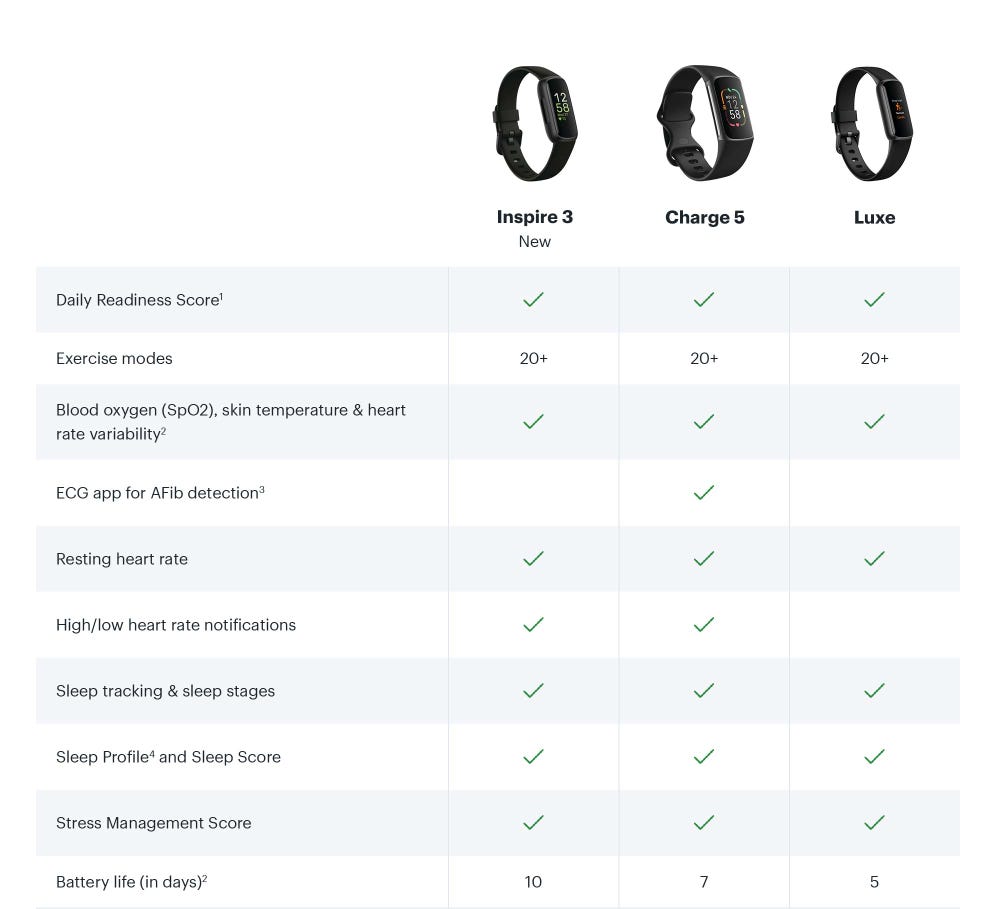Click the New label under Inspire 3
The image size is (997, 909).
(x=535, y=242)
